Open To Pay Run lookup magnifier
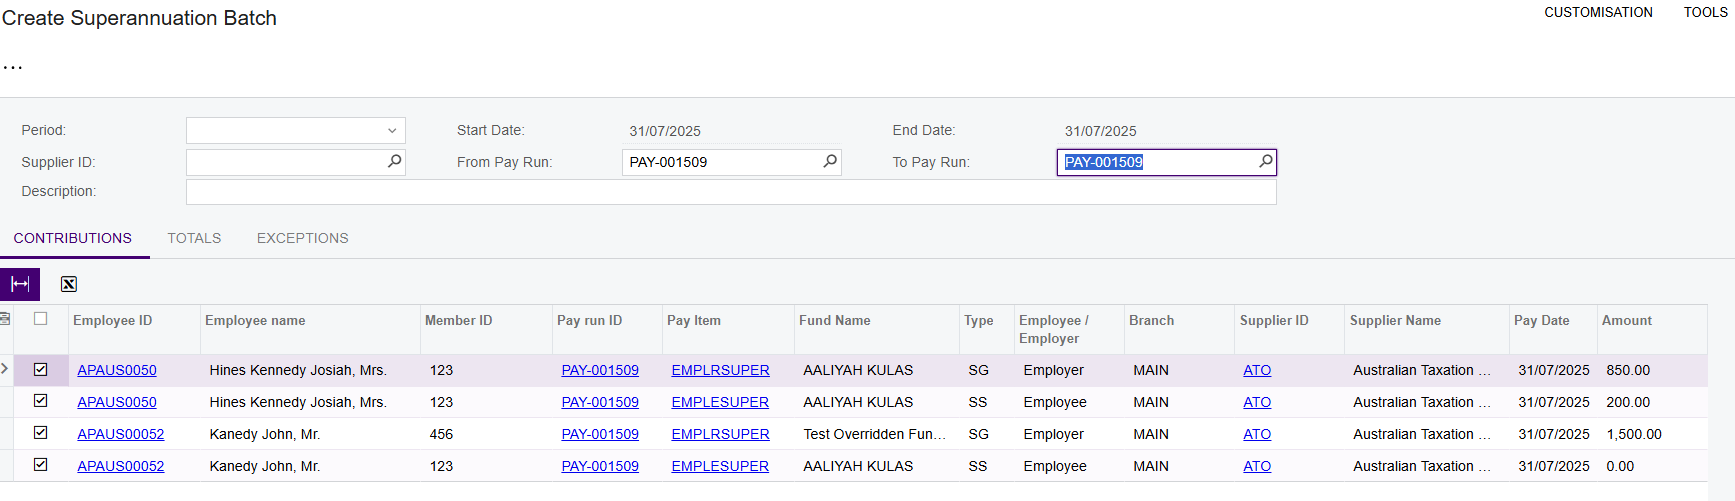Image resolution: width=1735 pixels, height=501 pixels. point(1265,161)
